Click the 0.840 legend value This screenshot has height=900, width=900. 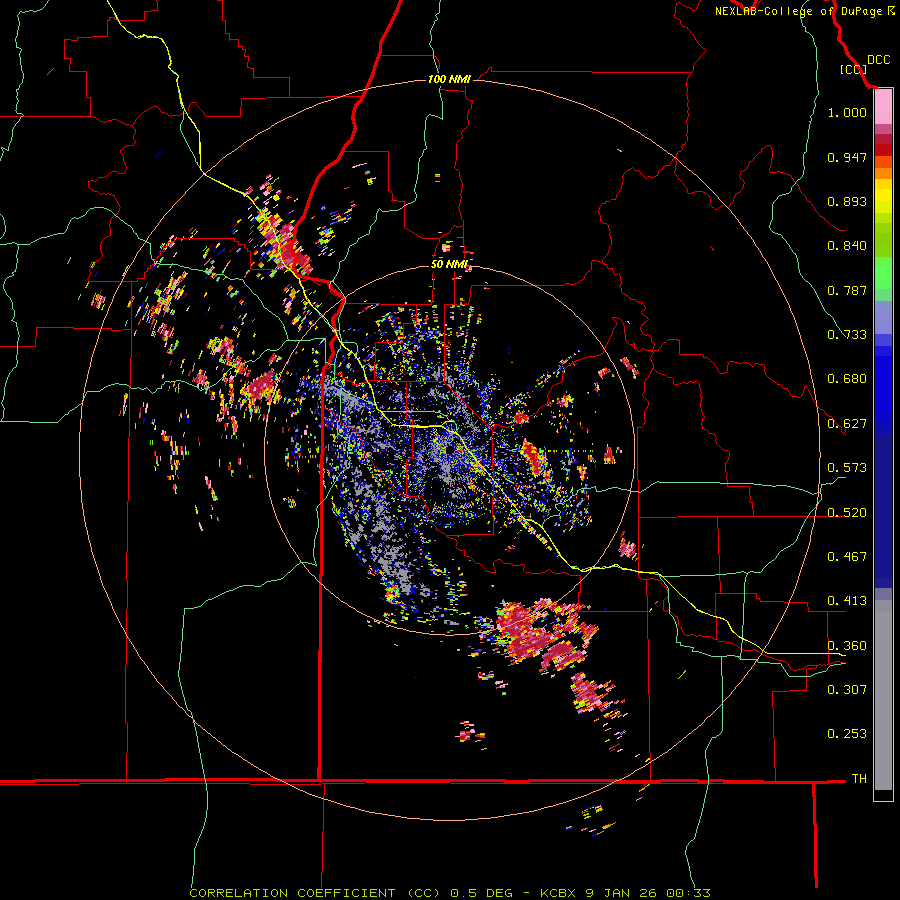click(847, 246)
